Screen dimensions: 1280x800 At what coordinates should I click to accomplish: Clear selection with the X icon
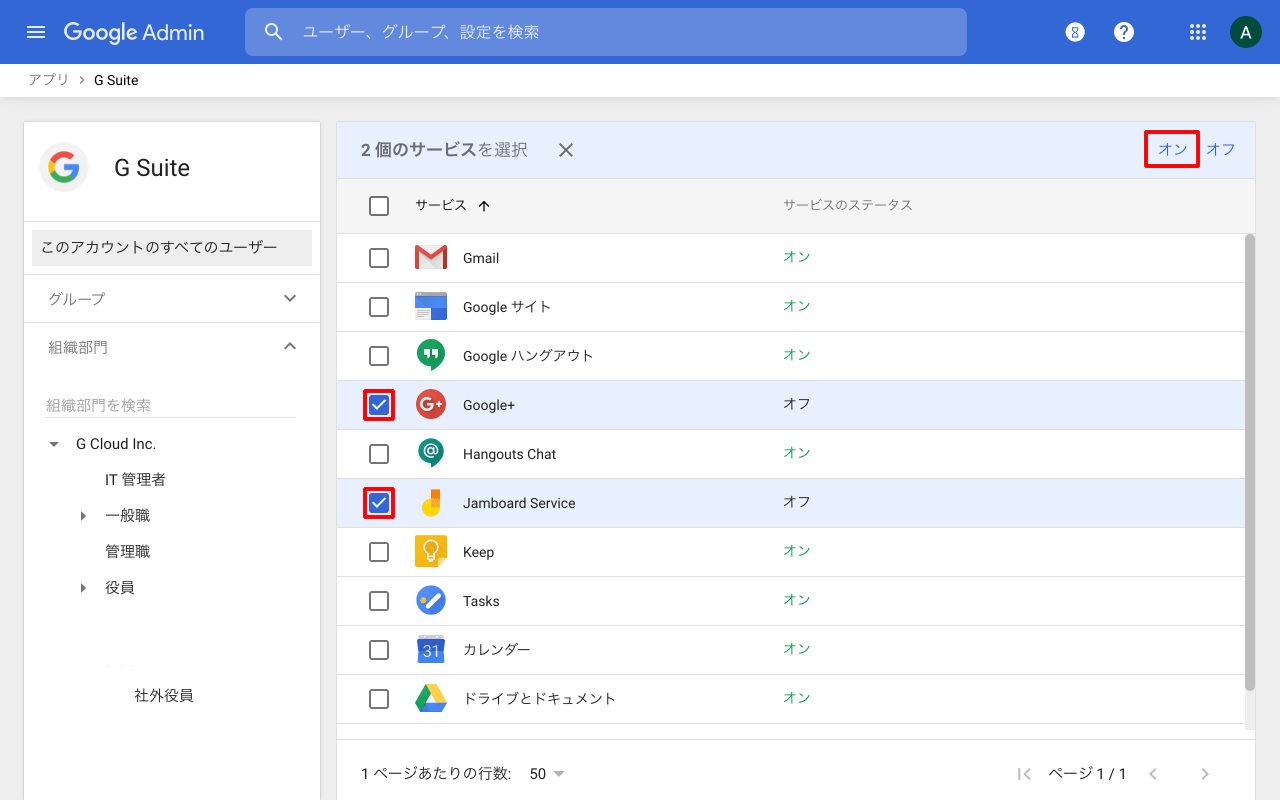click(x=566, y=150)
